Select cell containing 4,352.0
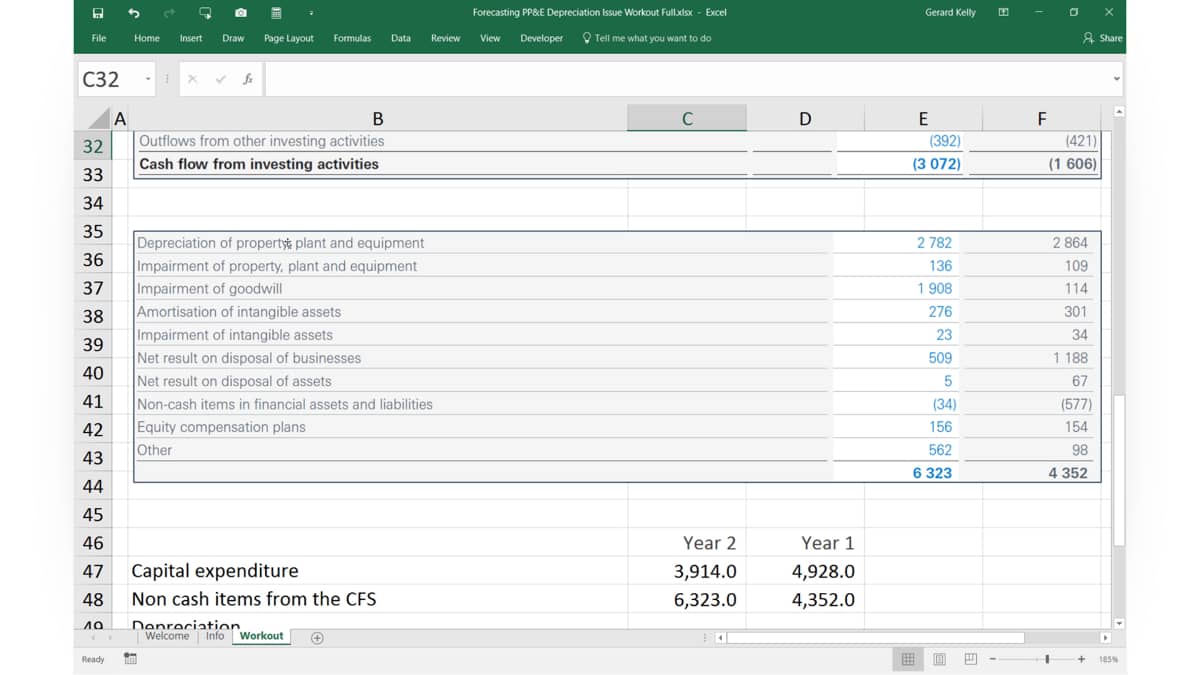Viewport: 1200px width, 675px height. click(x=805, y=600)
